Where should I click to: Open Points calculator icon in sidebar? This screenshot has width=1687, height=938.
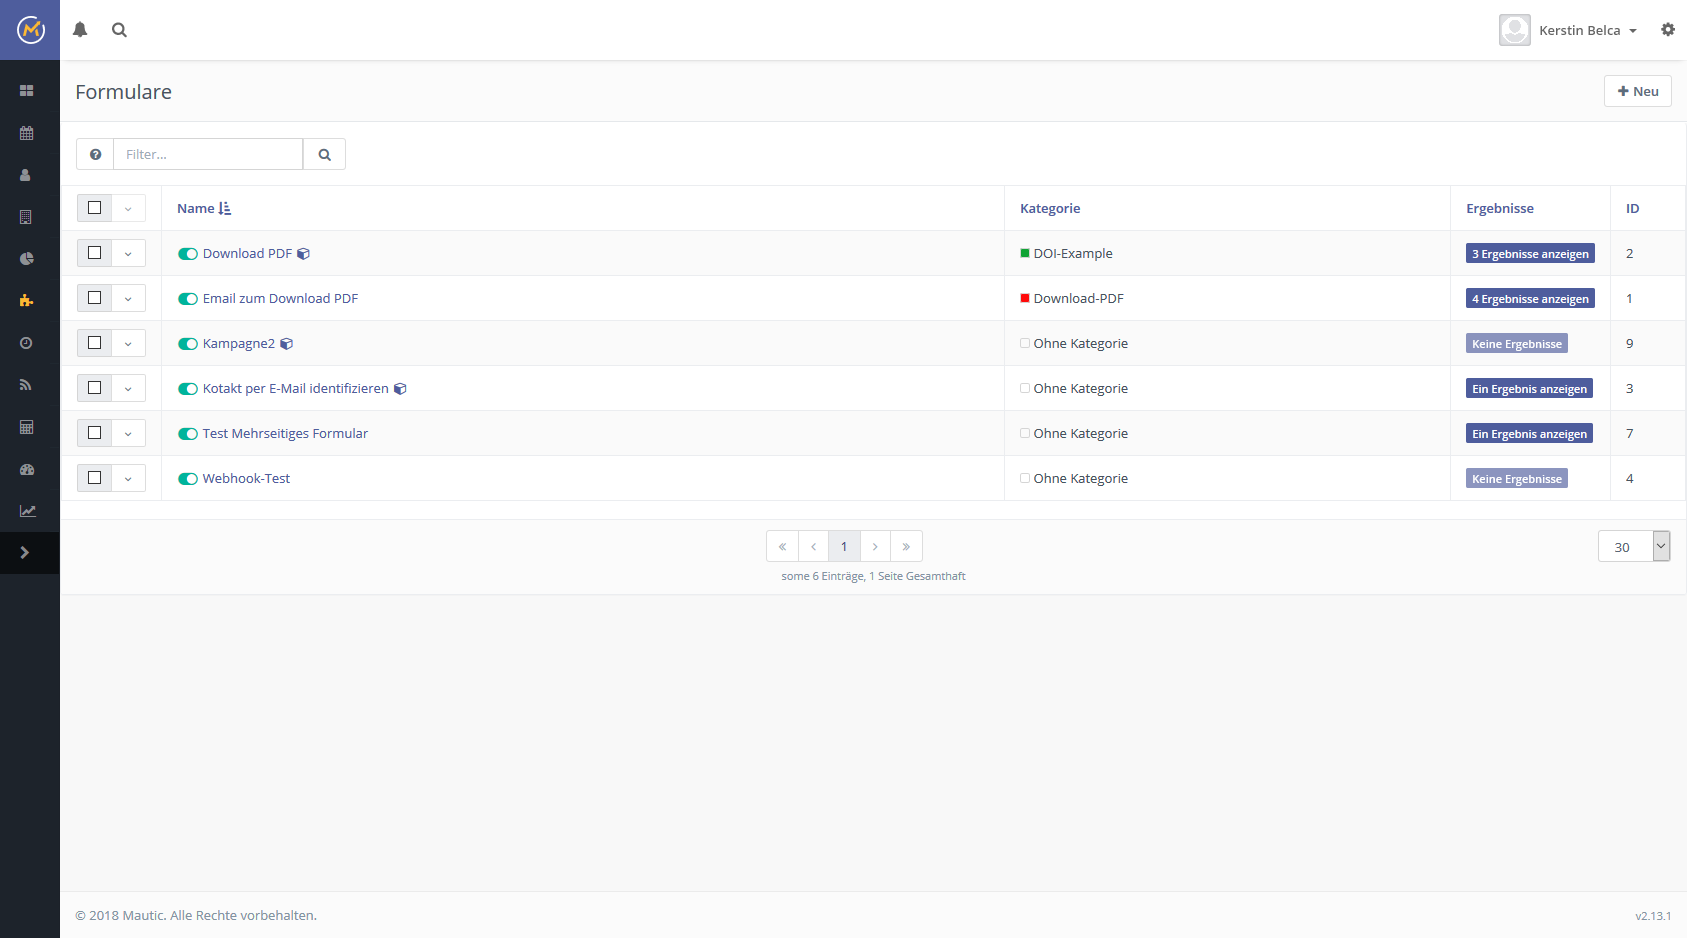click(x=26, y=427)
